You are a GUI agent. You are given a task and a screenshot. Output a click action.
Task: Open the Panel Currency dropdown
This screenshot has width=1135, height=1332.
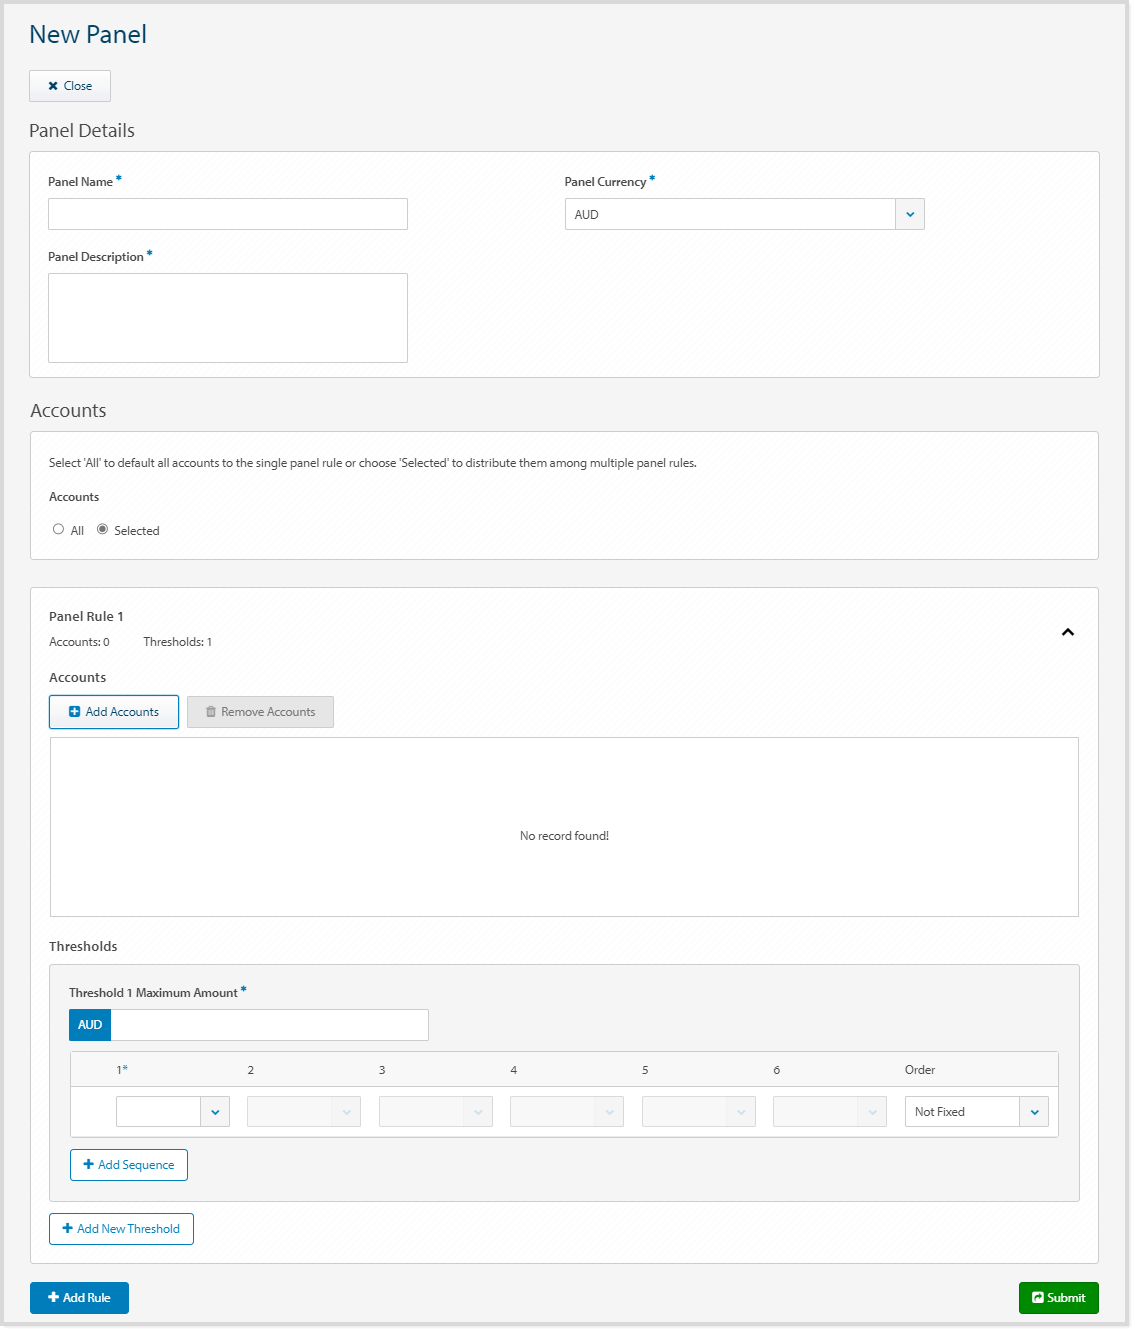coord(909,214)
